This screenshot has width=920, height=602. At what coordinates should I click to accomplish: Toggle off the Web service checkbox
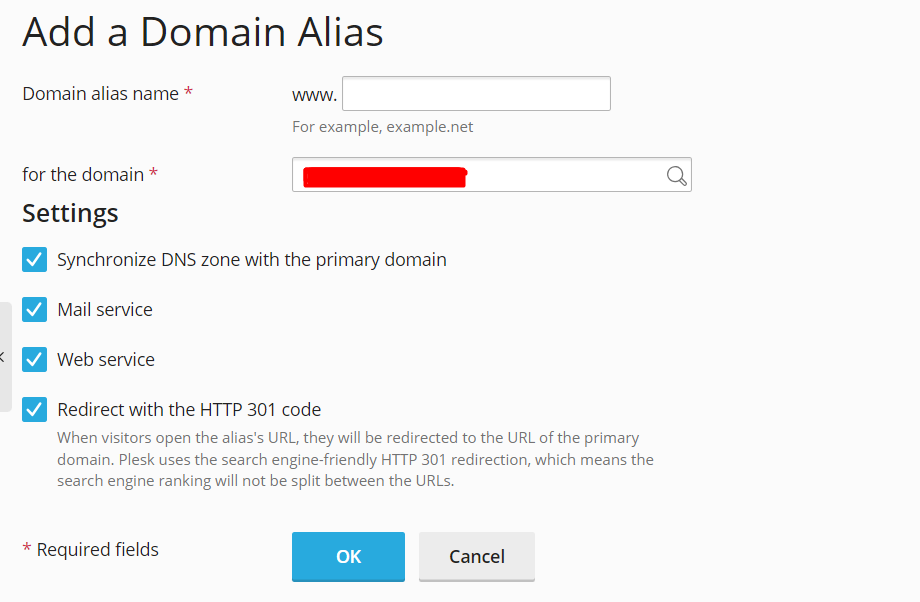click(x=34, y=359)
